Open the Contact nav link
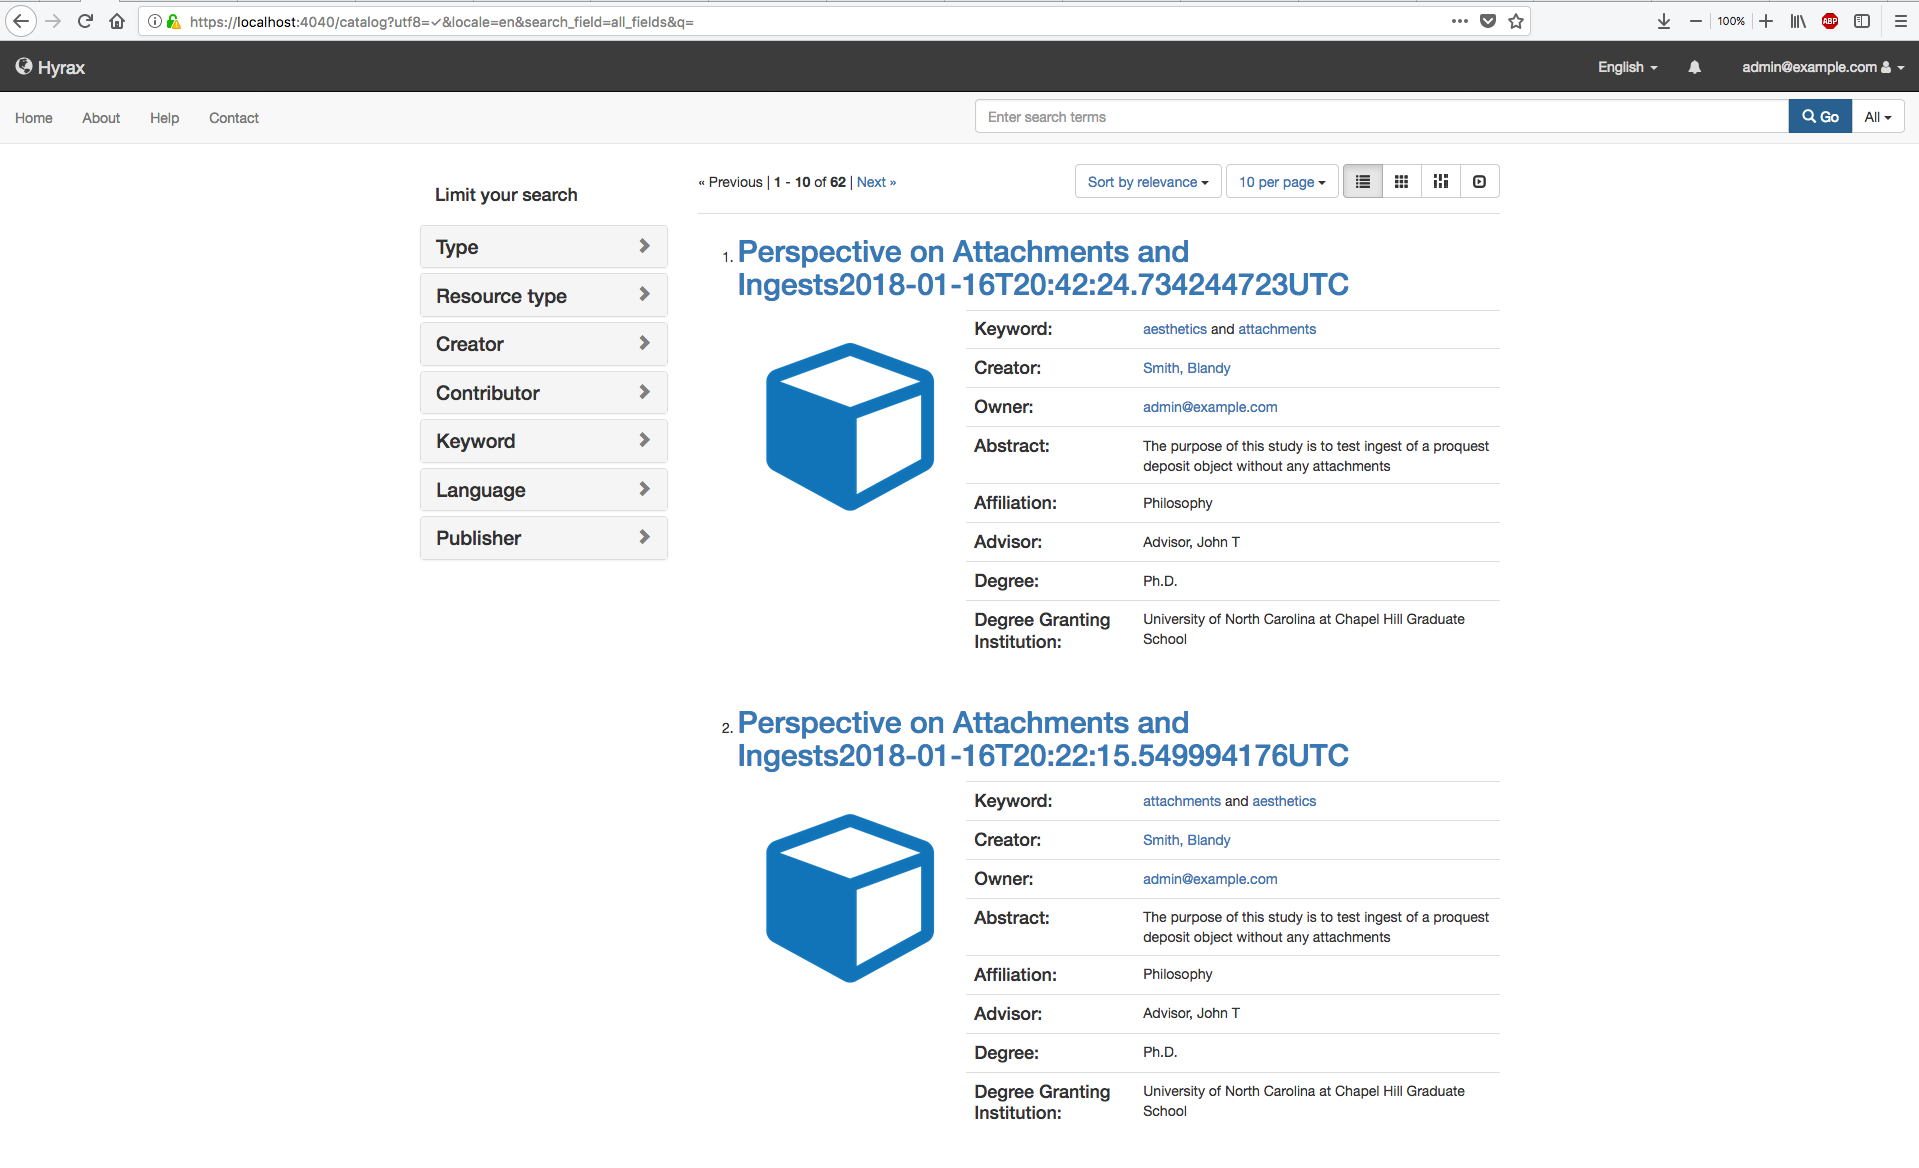Screen dimensions: 1919x1168 tap(234, 118)
